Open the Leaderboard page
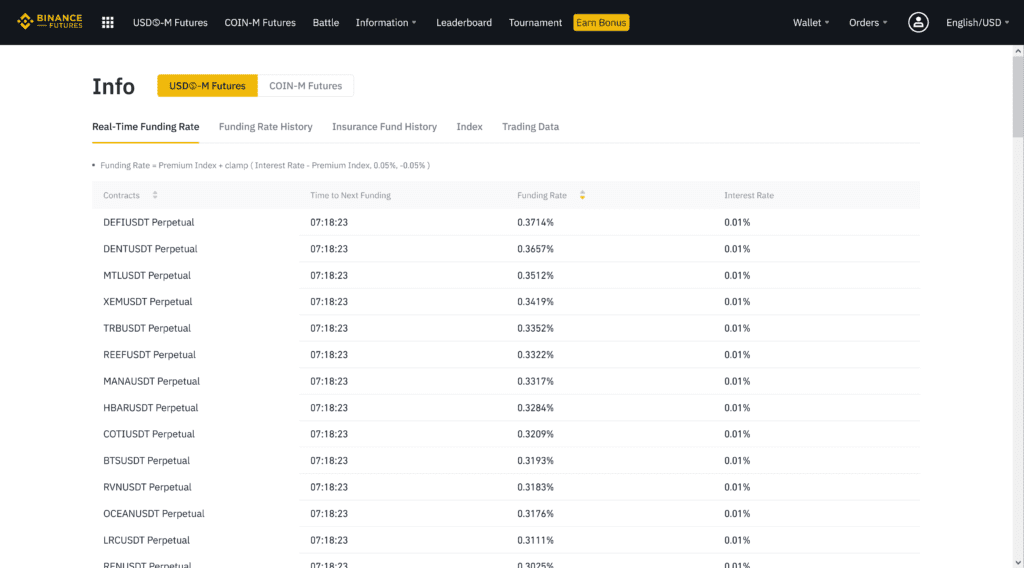Image resolution: width=1024 pixels, height=568 pixels. pyautogui.click(x=464, y=22)
